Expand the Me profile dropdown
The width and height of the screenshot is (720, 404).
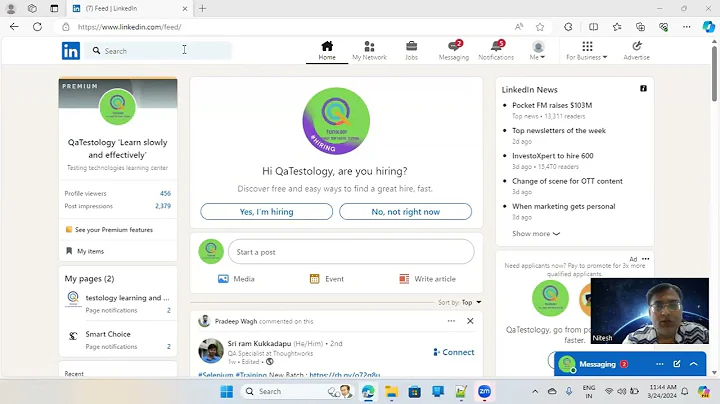[538, 50]
